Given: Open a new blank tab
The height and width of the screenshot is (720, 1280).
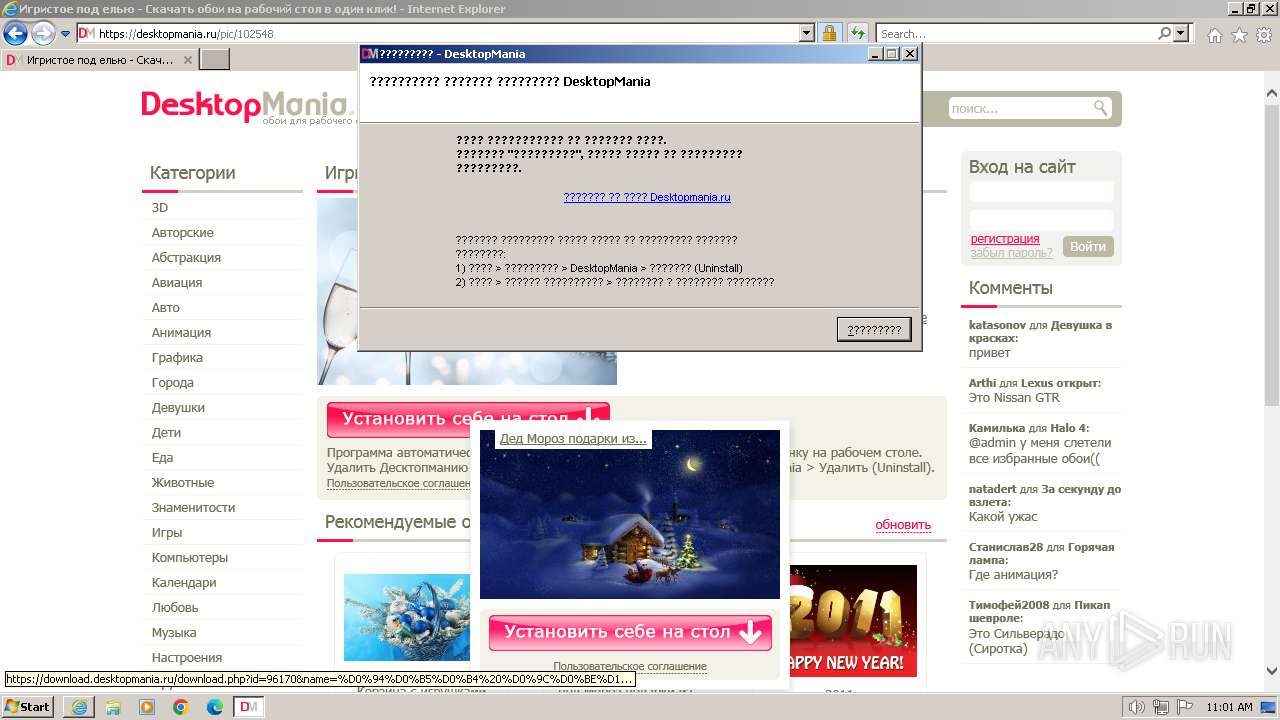Looking at the screenshot, I should point(215,60).
